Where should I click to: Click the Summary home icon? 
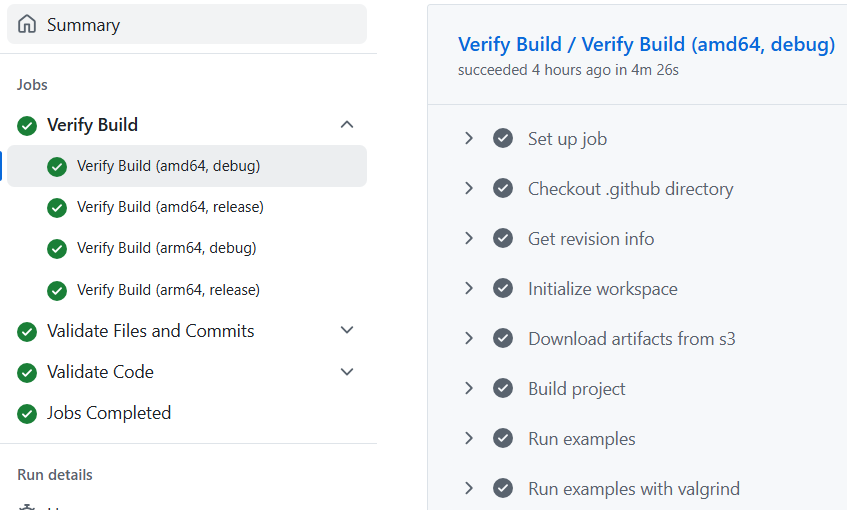(27, 25)
